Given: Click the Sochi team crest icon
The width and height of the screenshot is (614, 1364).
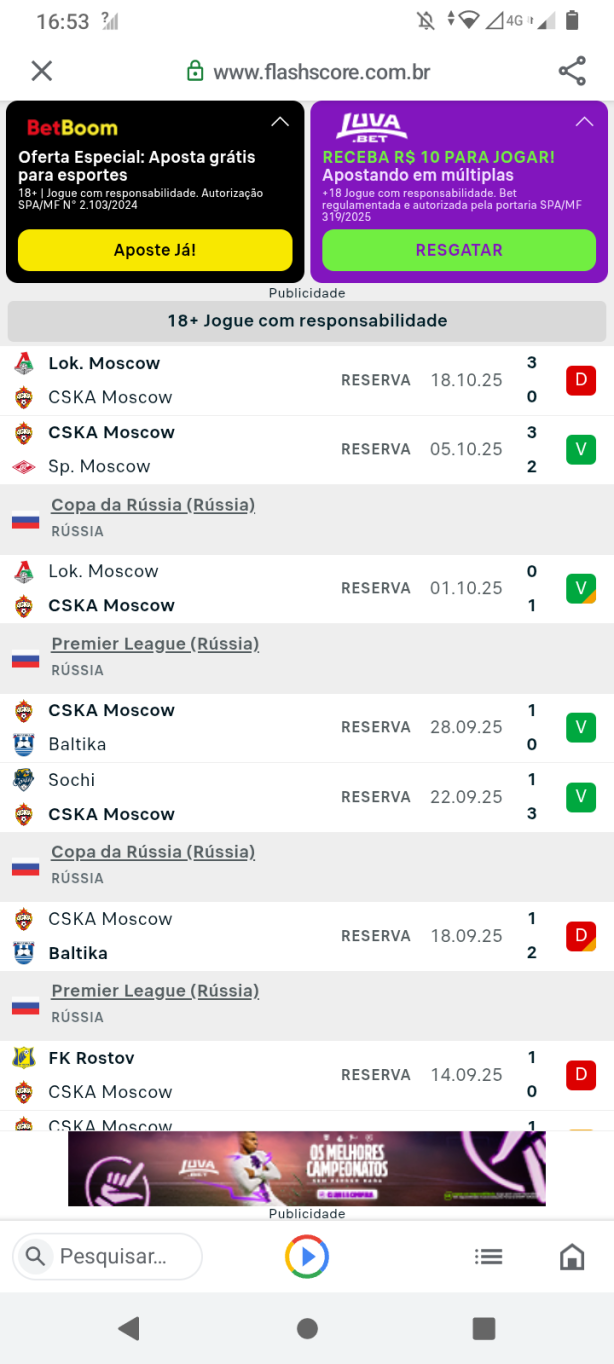Looking at the screenshot, I should [24, 780].
